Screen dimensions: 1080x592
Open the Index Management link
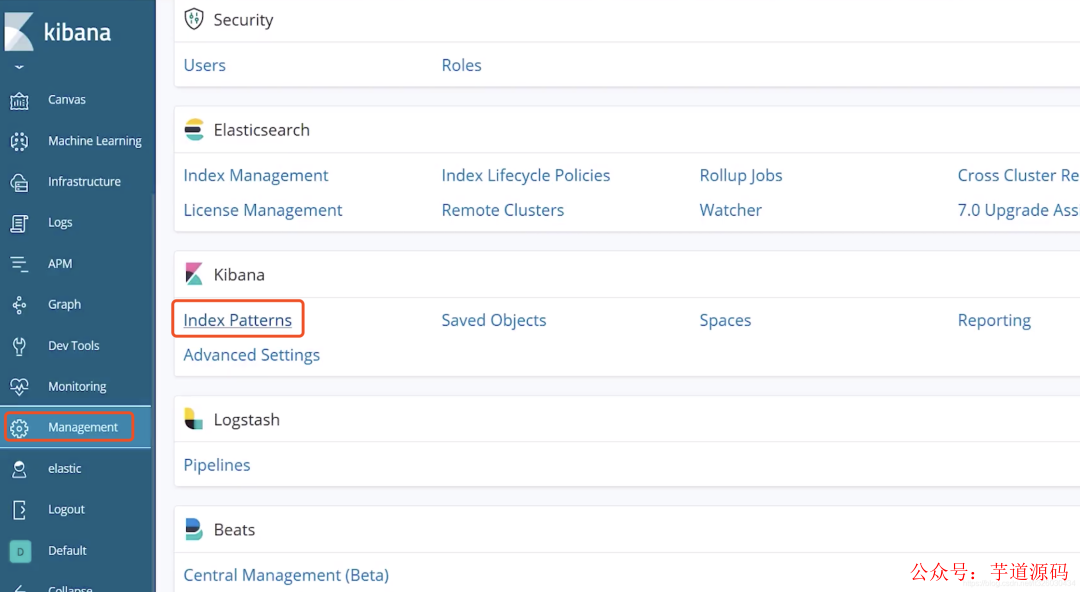point(256,176)
